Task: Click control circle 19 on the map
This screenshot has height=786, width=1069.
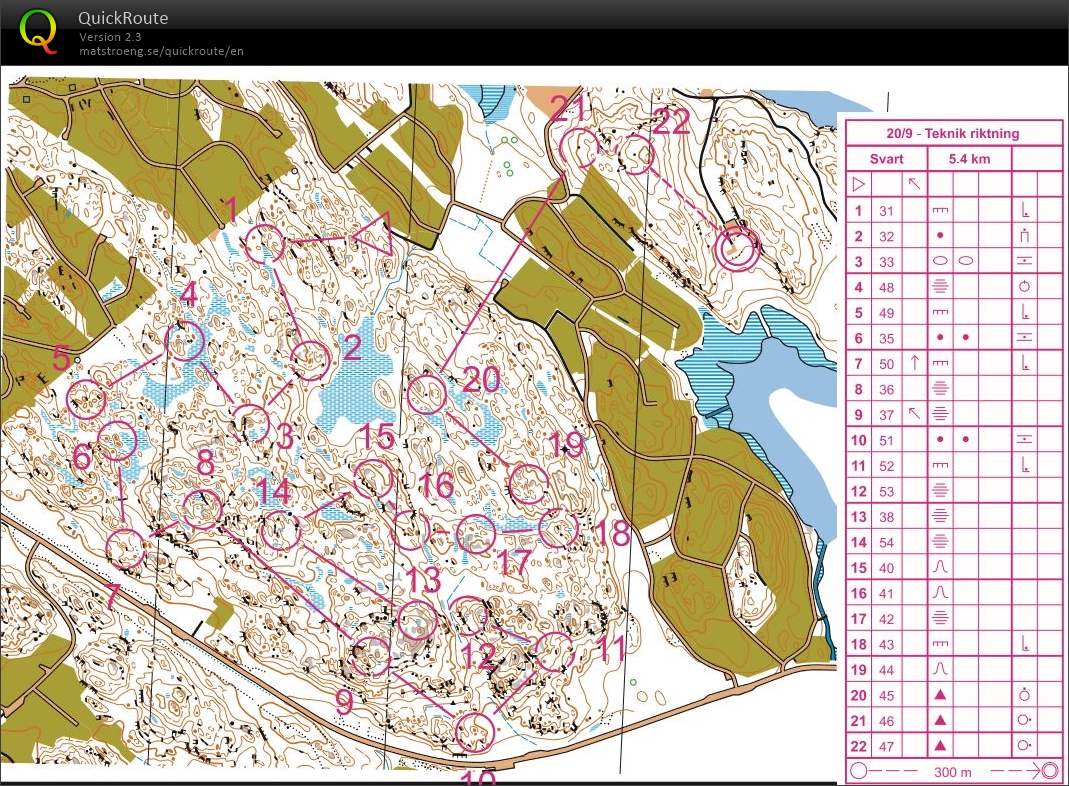Action: (x=528, y=484)
